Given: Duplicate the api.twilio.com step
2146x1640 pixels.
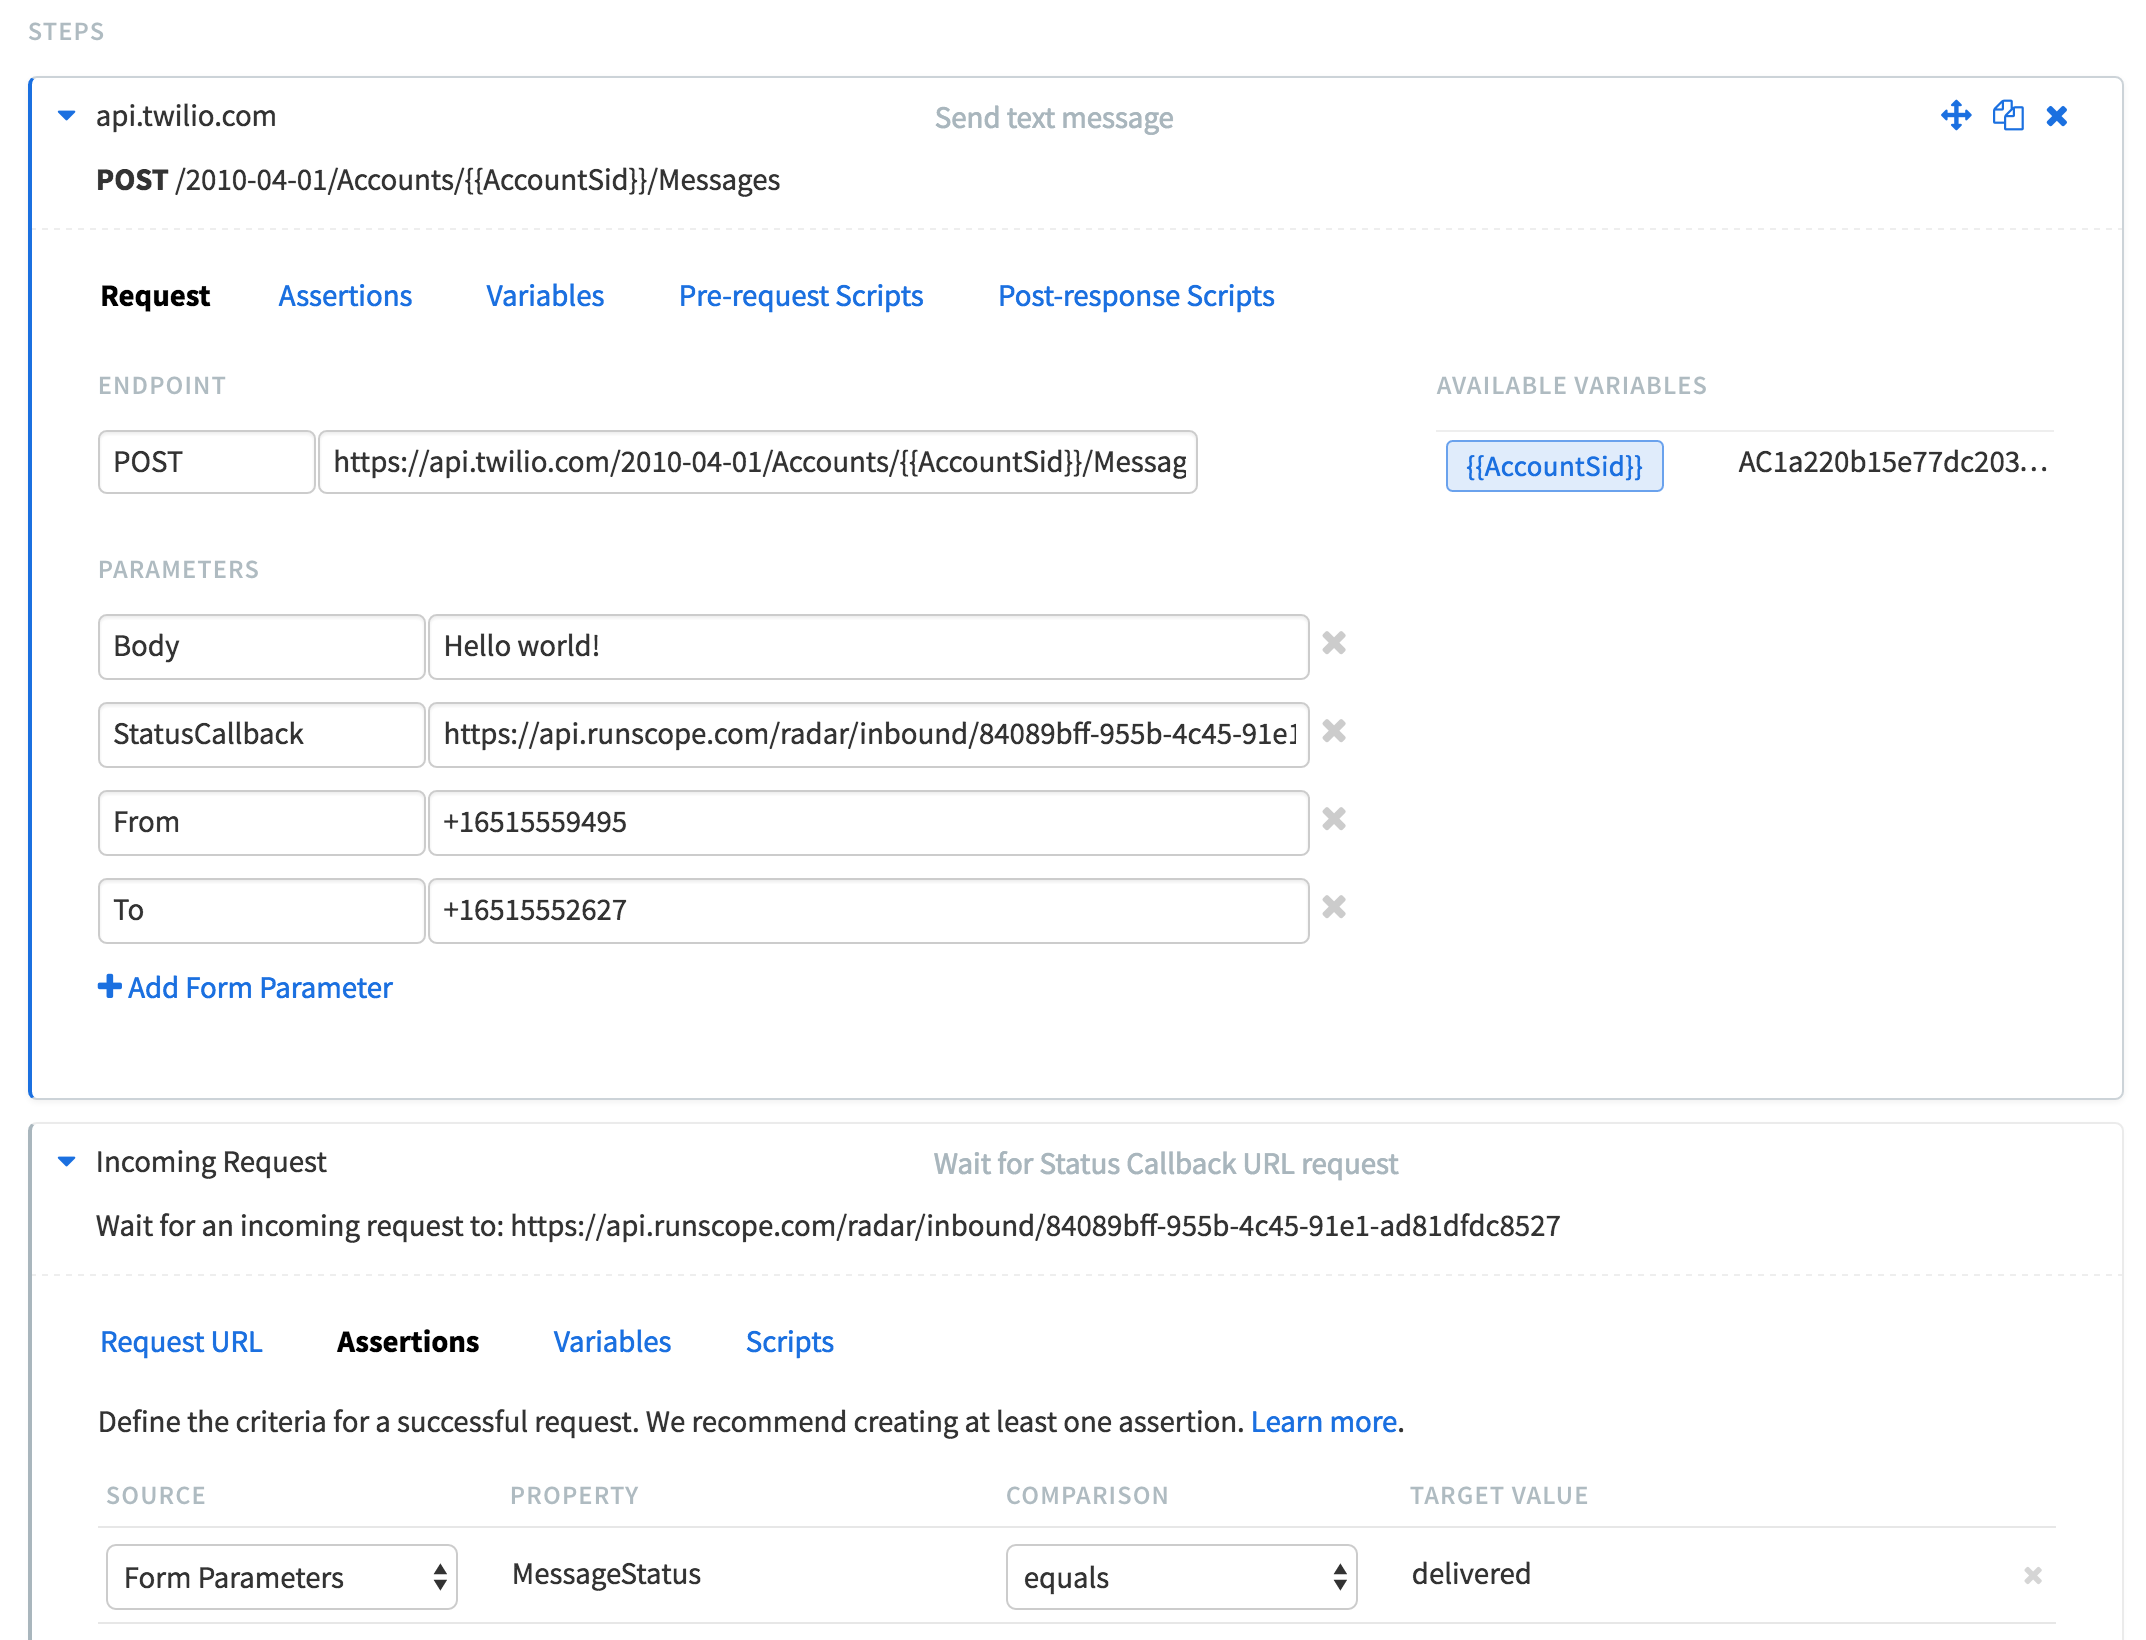Looking at the screenshot, I should pyautogui.click(x=2008, y=116).
